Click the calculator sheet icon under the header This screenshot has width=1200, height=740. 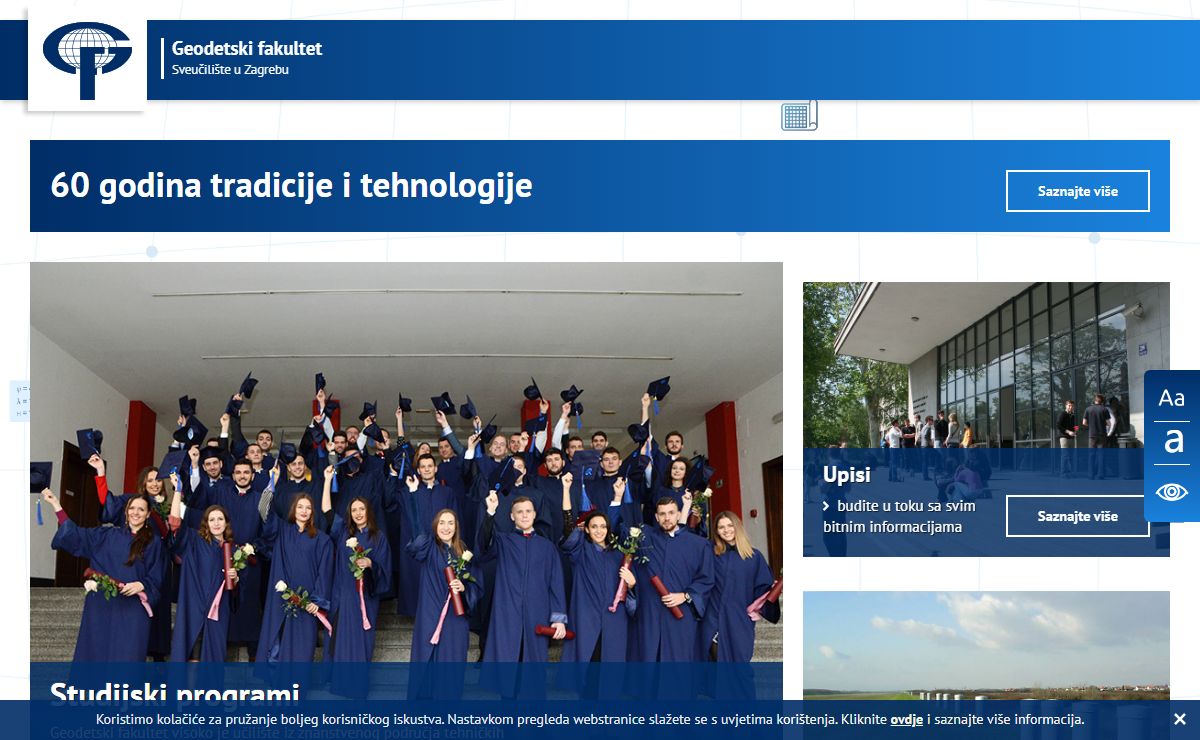799,115
